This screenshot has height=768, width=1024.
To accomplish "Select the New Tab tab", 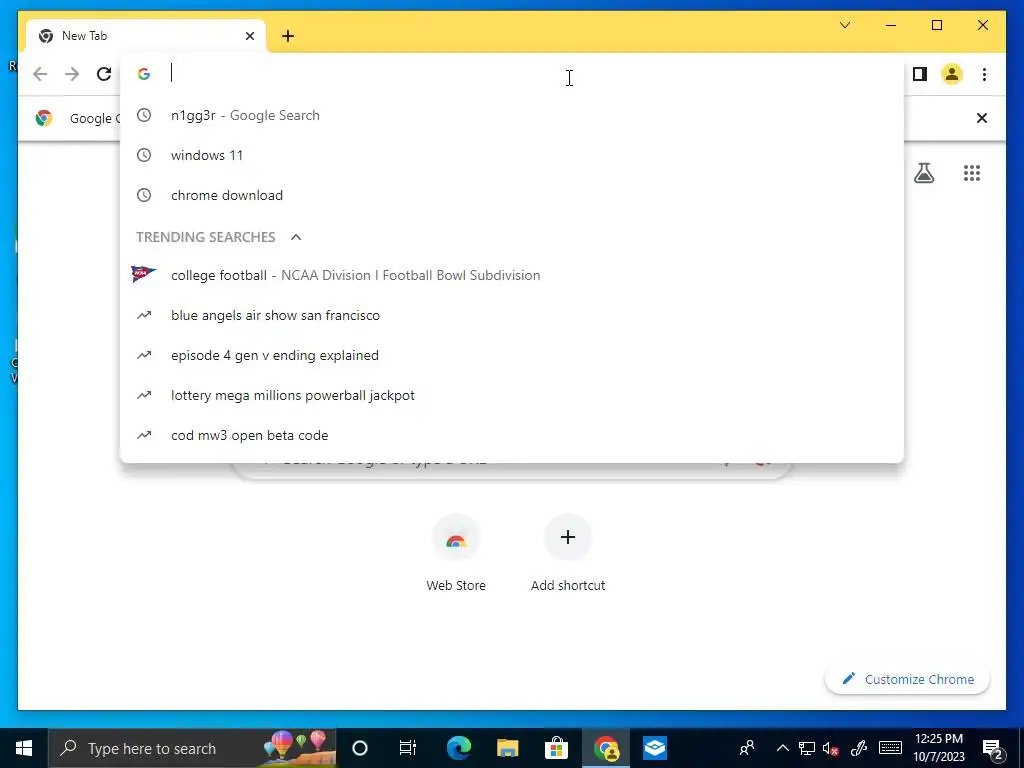I will 145,36.
